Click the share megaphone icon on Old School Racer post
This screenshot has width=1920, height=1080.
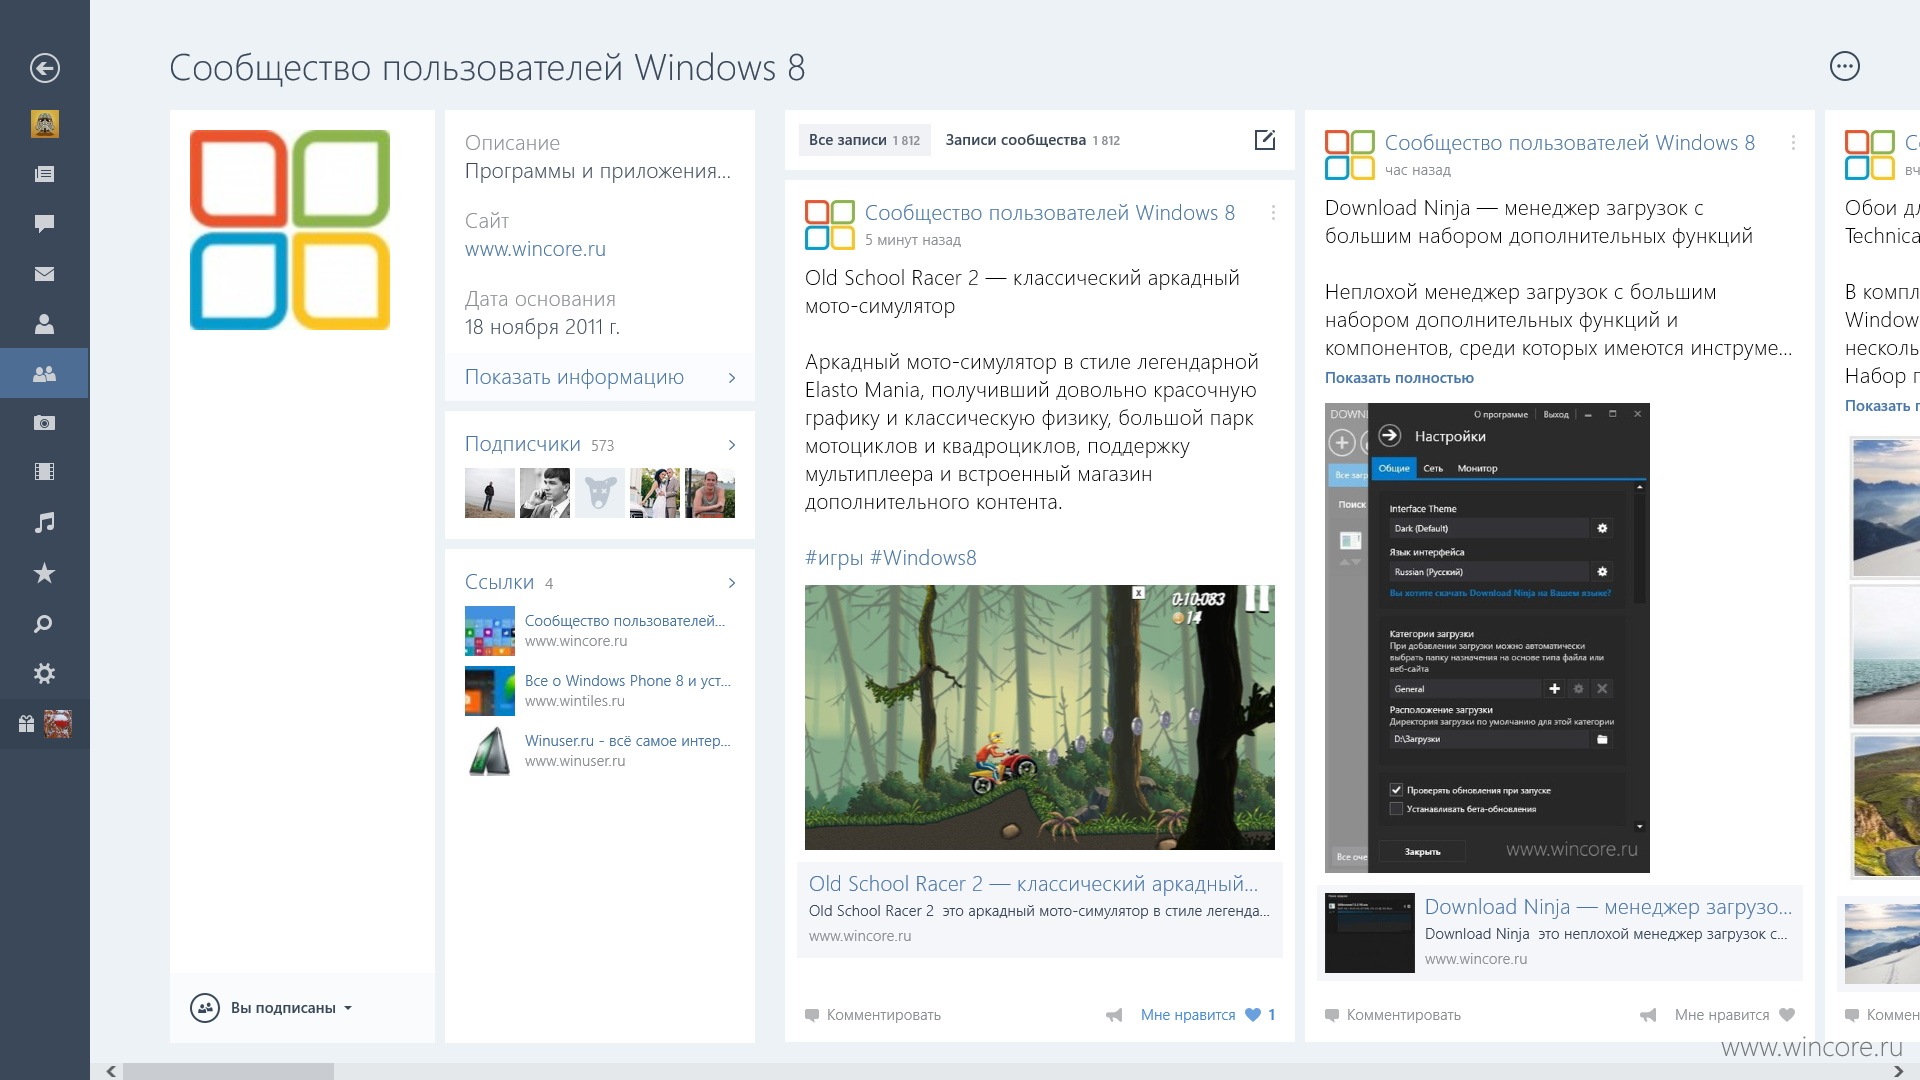(1114, 1015)
